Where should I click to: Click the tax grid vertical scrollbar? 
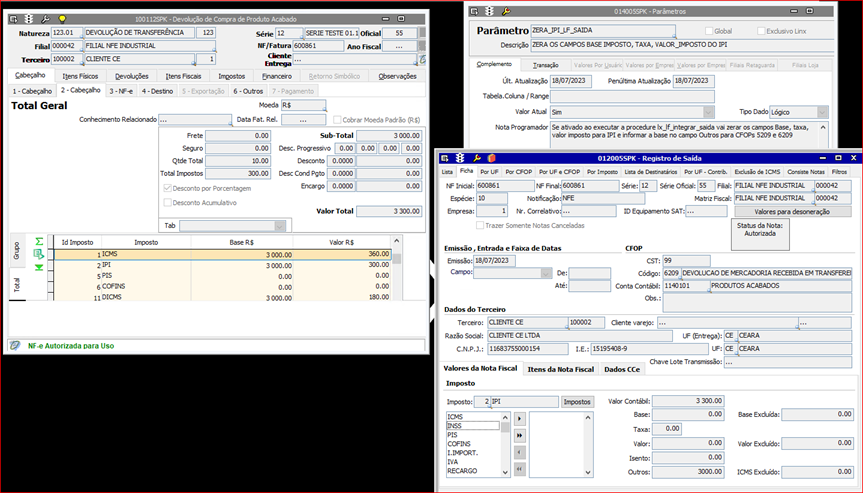point(397,268)
